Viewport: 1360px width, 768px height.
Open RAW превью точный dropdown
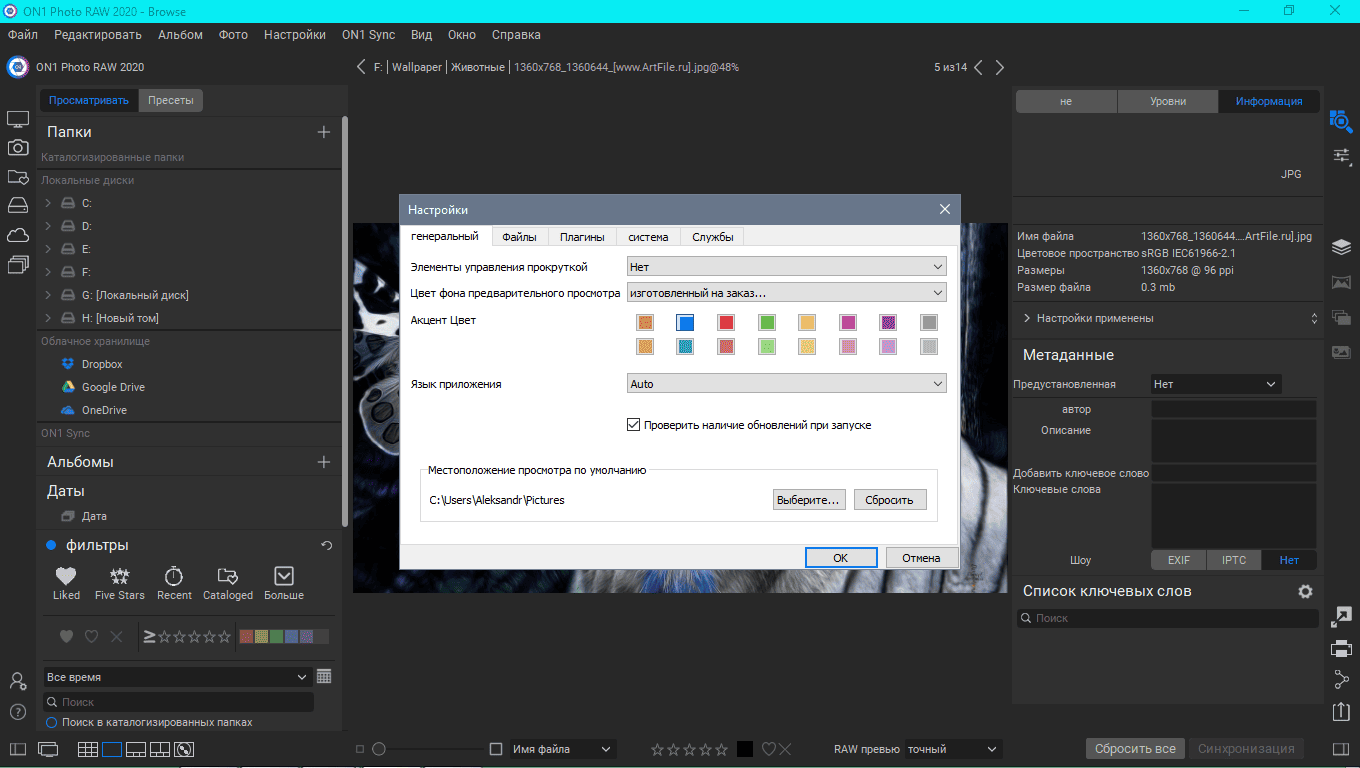click(953, 749)
